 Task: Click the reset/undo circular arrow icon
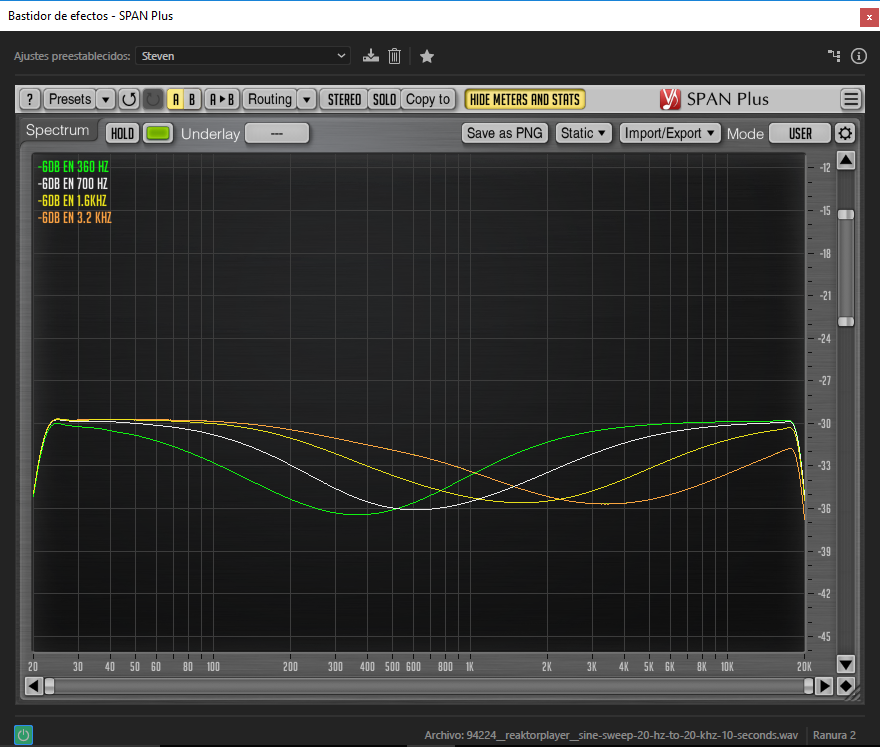click(129, 99)
